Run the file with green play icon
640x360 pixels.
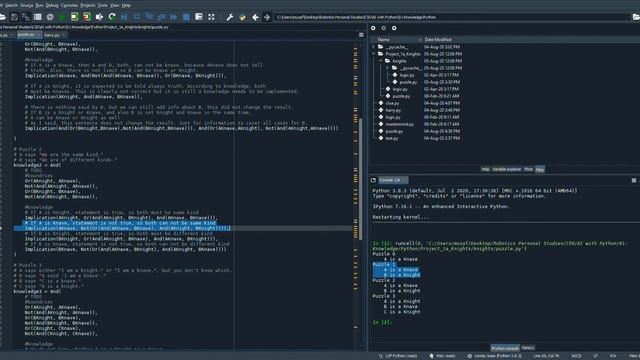tap(62, 17)
